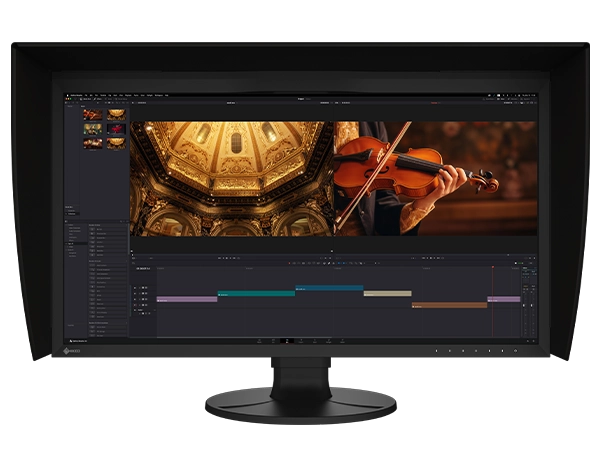
Task: Select the green-gold concert hall thumbnail
Action: click(93, 129)
